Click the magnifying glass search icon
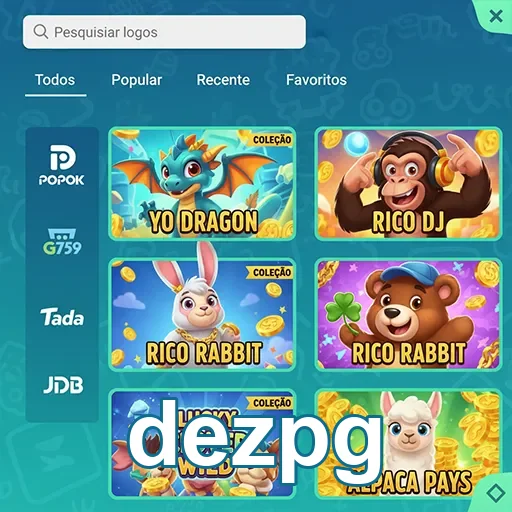The width and height of the screenshot is (512, 512). [41, 32]
